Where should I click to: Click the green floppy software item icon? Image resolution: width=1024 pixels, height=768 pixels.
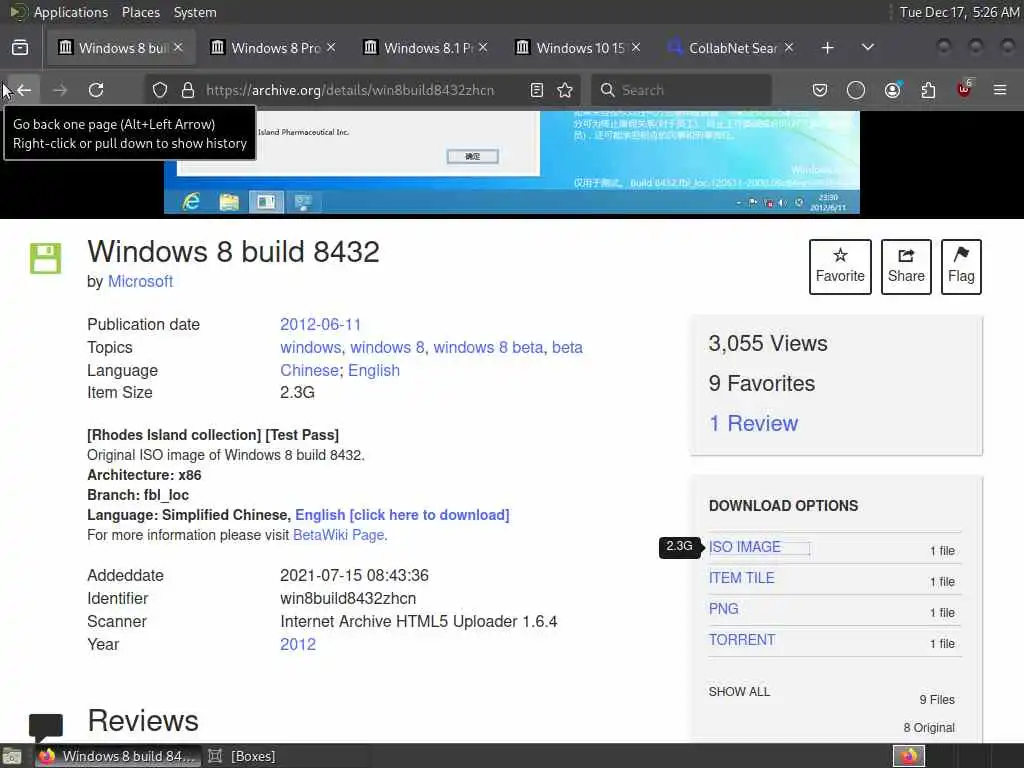pos(46,259)
